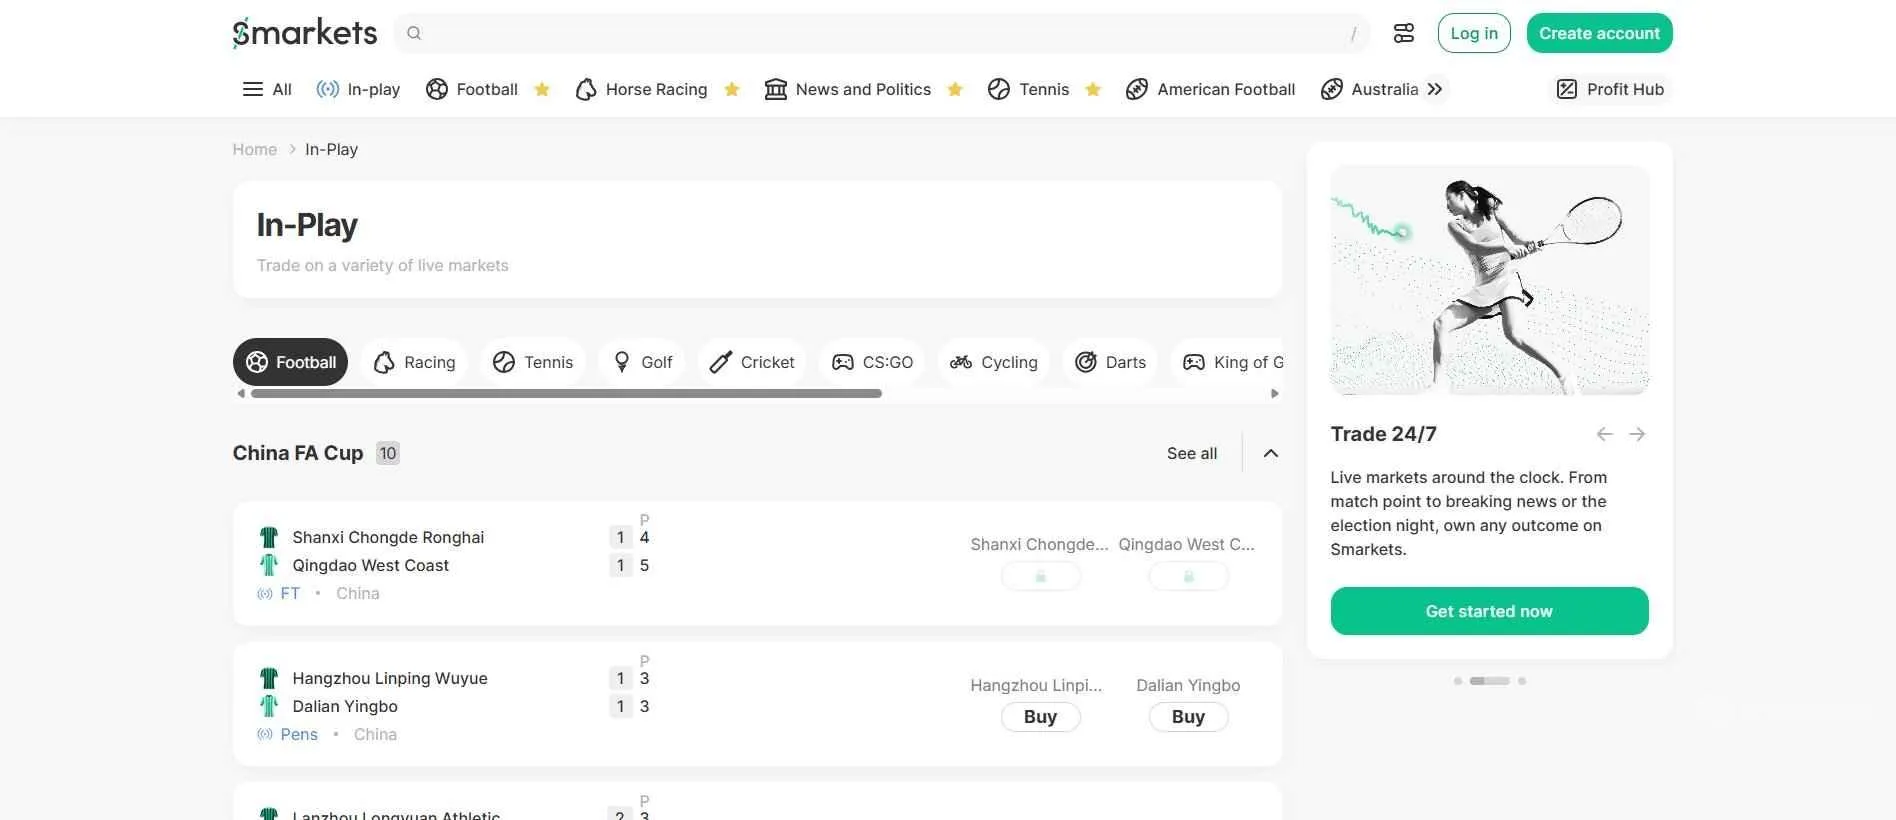Go to the In-play navigation item
1896x820 pixels.
[x=358, y=89]
